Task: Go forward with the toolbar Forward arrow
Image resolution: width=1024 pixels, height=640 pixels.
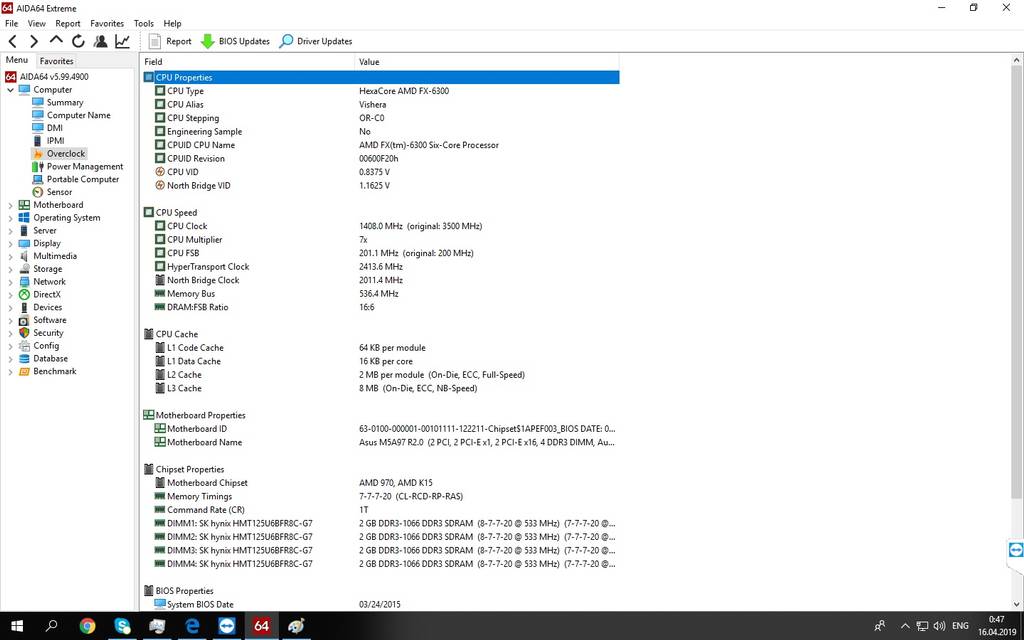Action: [34, 41]
